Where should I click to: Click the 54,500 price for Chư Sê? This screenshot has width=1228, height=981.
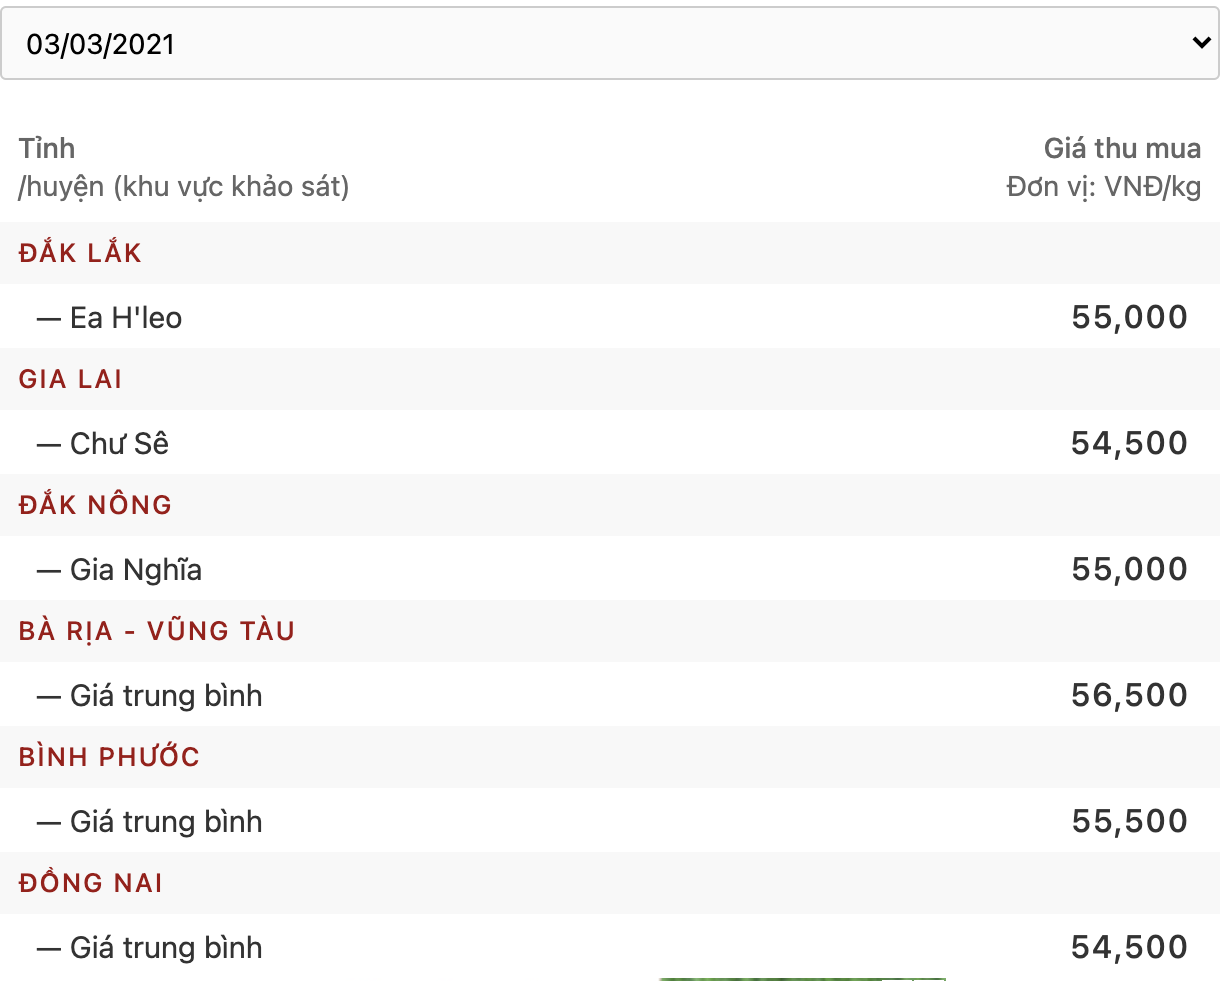coord(1129,443)
